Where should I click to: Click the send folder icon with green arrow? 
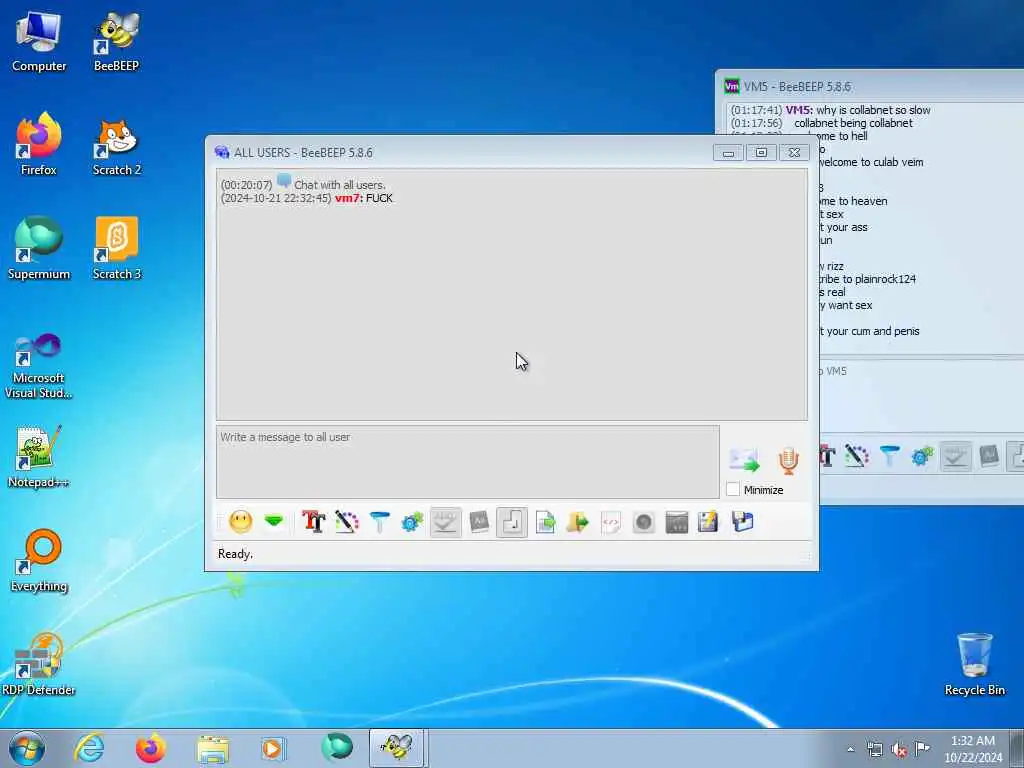click(x=577, y=522)
